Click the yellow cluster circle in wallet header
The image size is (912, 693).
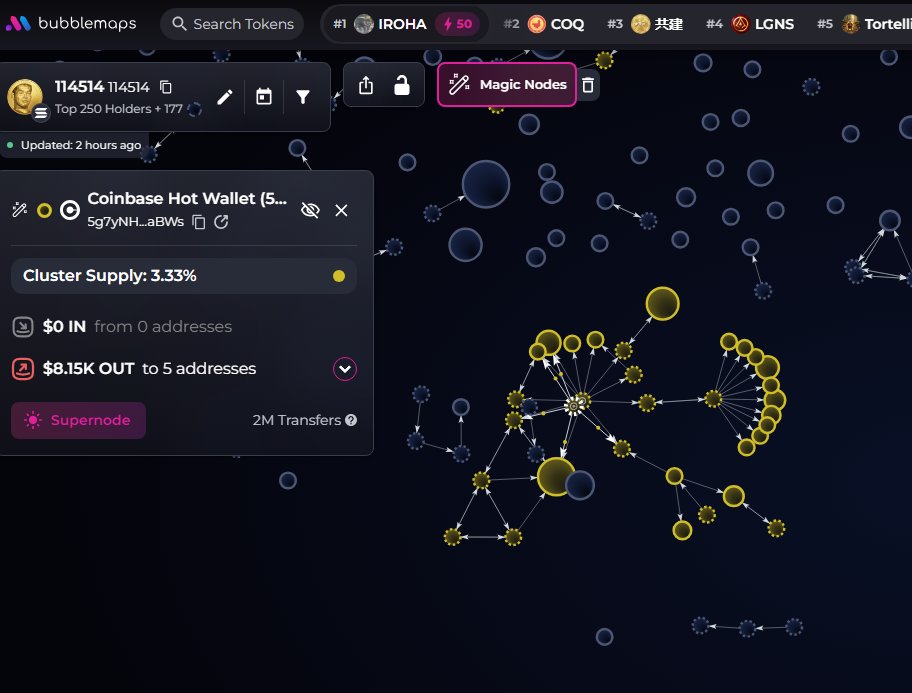44,210
